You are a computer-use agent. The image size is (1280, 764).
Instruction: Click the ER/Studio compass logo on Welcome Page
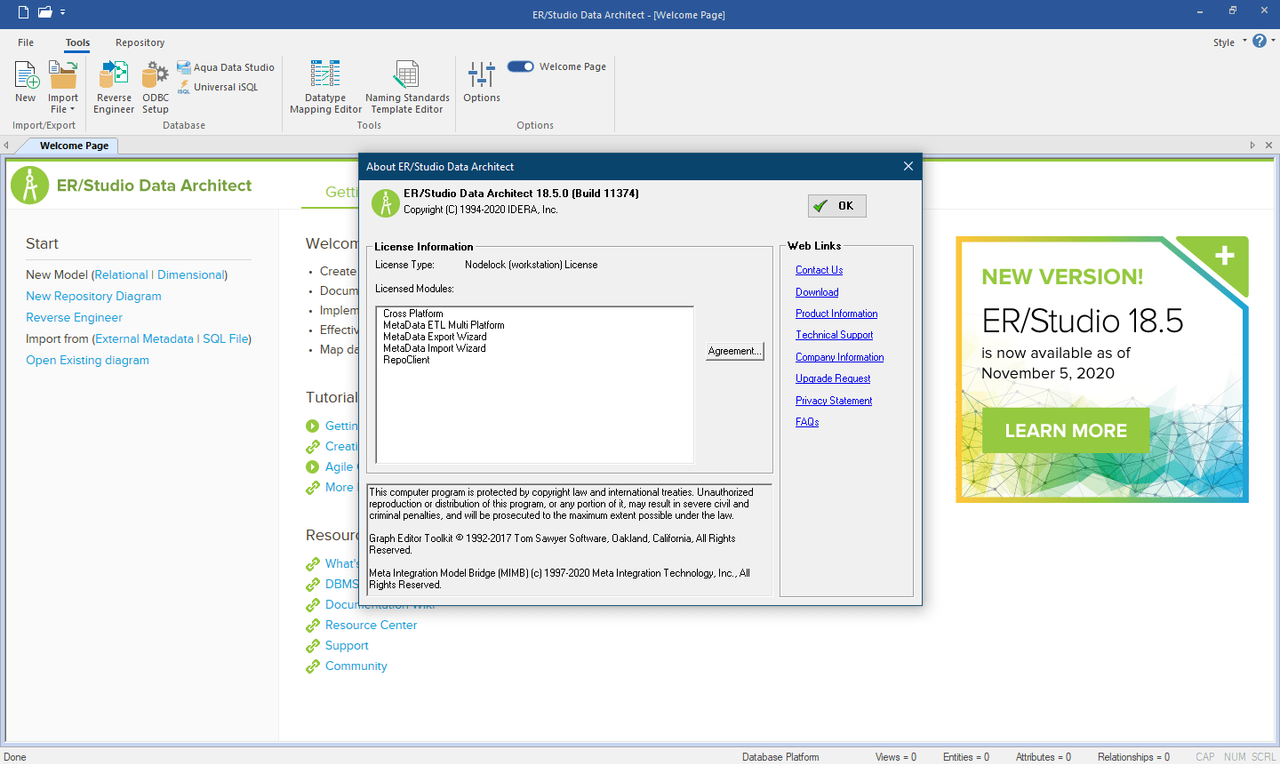(30, 185)
